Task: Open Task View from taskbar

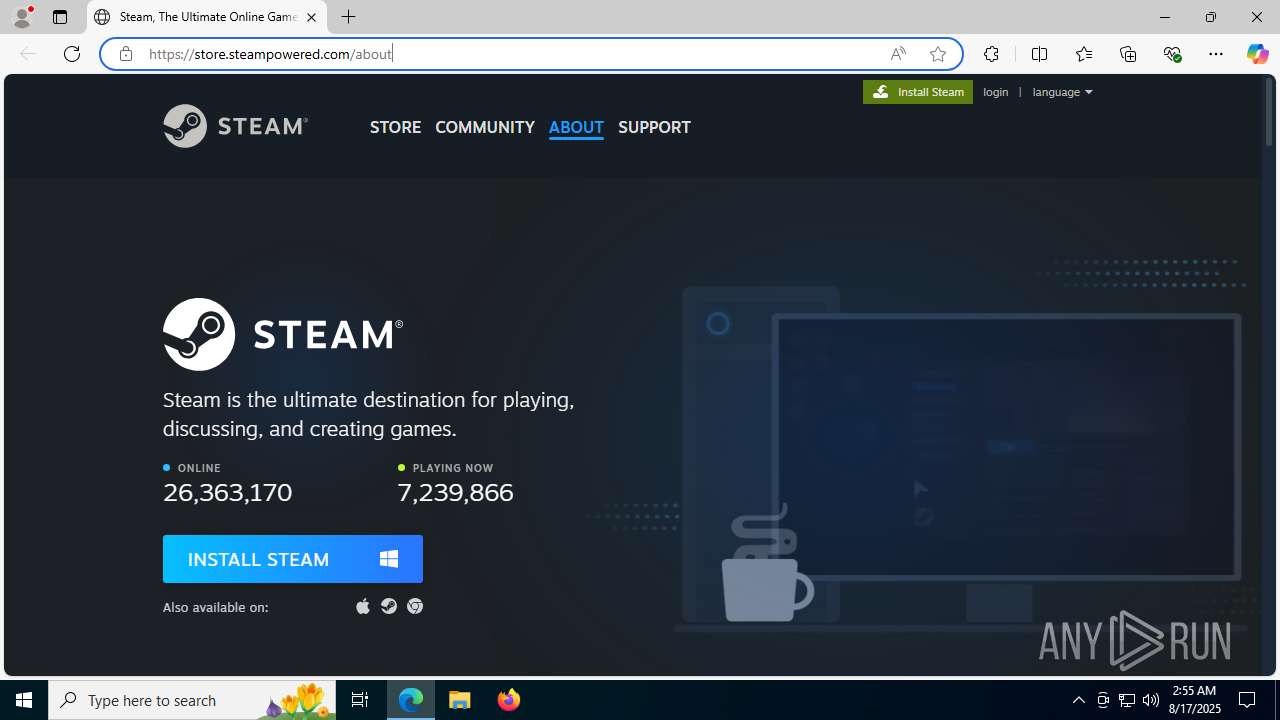Action: (360, 700)
